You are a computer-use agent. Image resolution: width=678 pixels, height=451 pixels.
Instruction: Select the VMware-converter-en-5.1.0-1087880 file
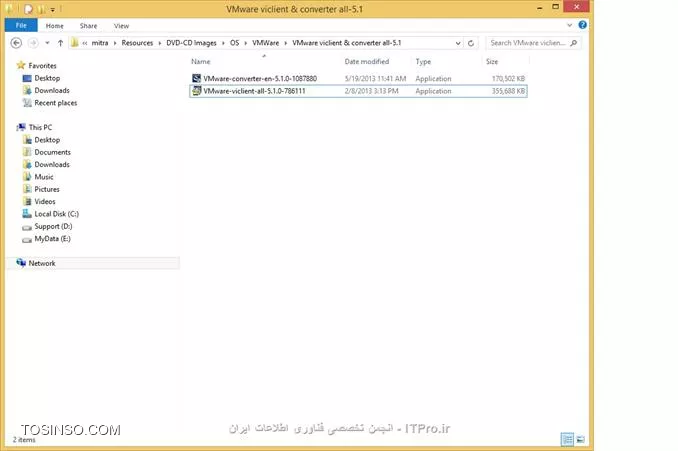(x=358, y=79)
